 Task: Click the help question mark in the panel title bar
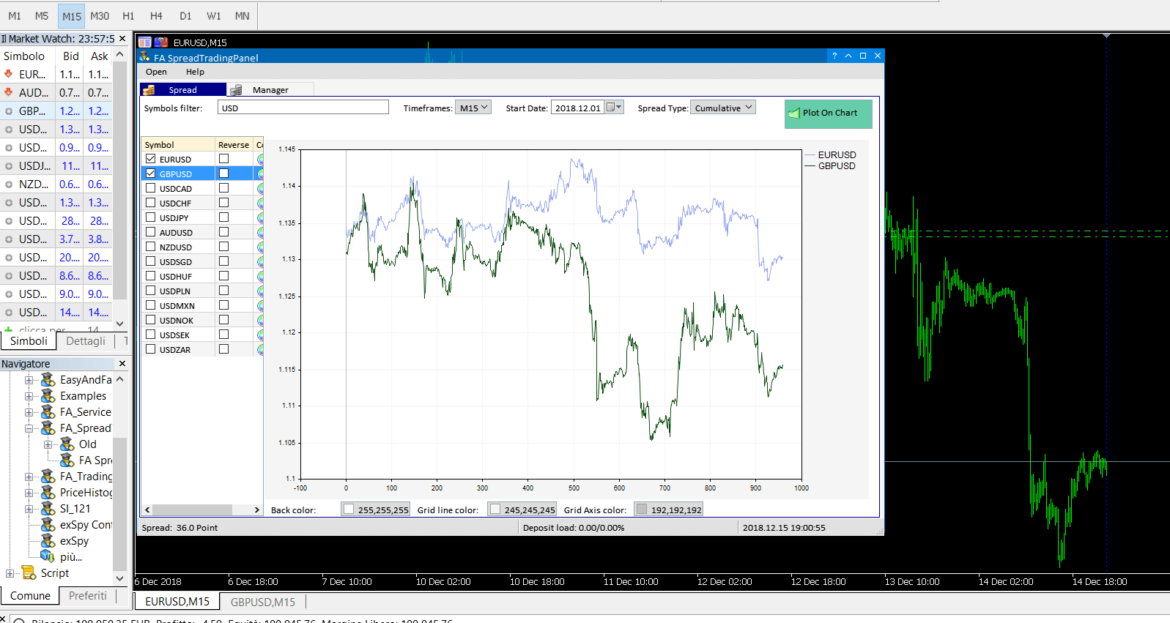[x=834, y=57]
